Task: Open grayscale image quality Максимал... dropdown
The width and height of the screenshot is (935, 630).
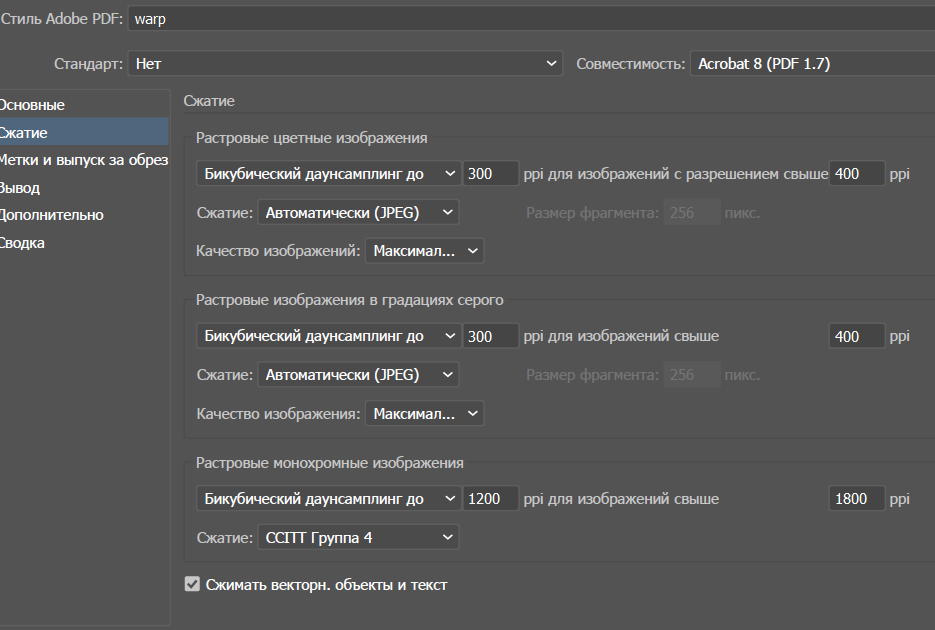Action: coord(424,413)
